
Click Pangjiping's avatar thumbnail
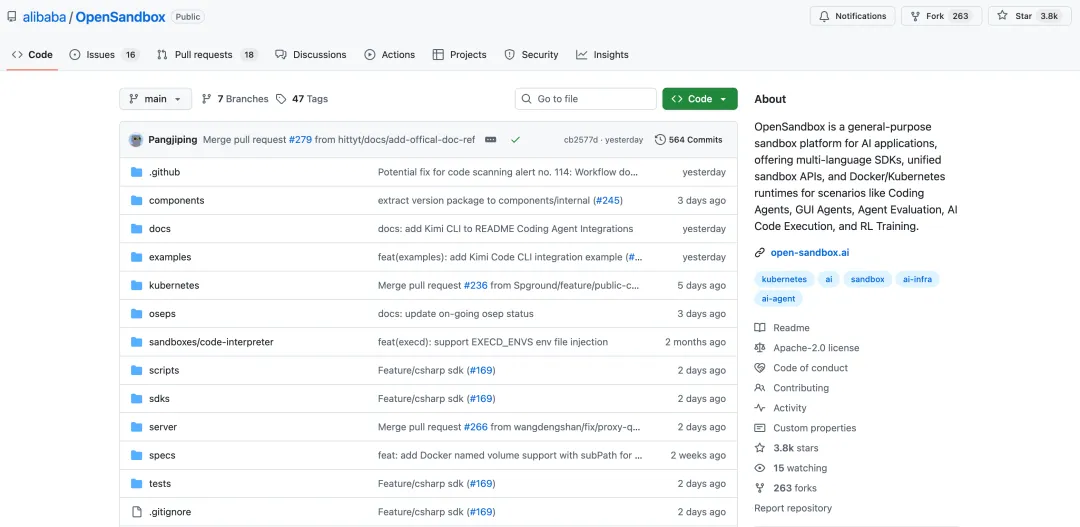136,140
